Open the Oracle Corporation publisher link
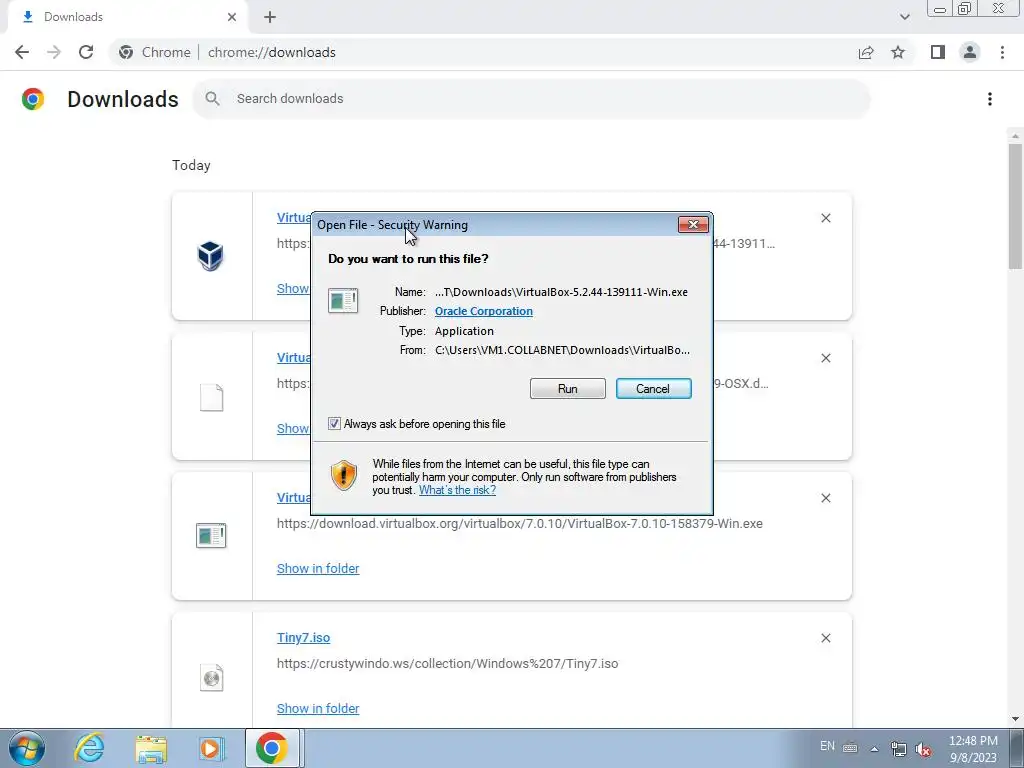This screenshot has width=1024, height=768. point(483,311)
